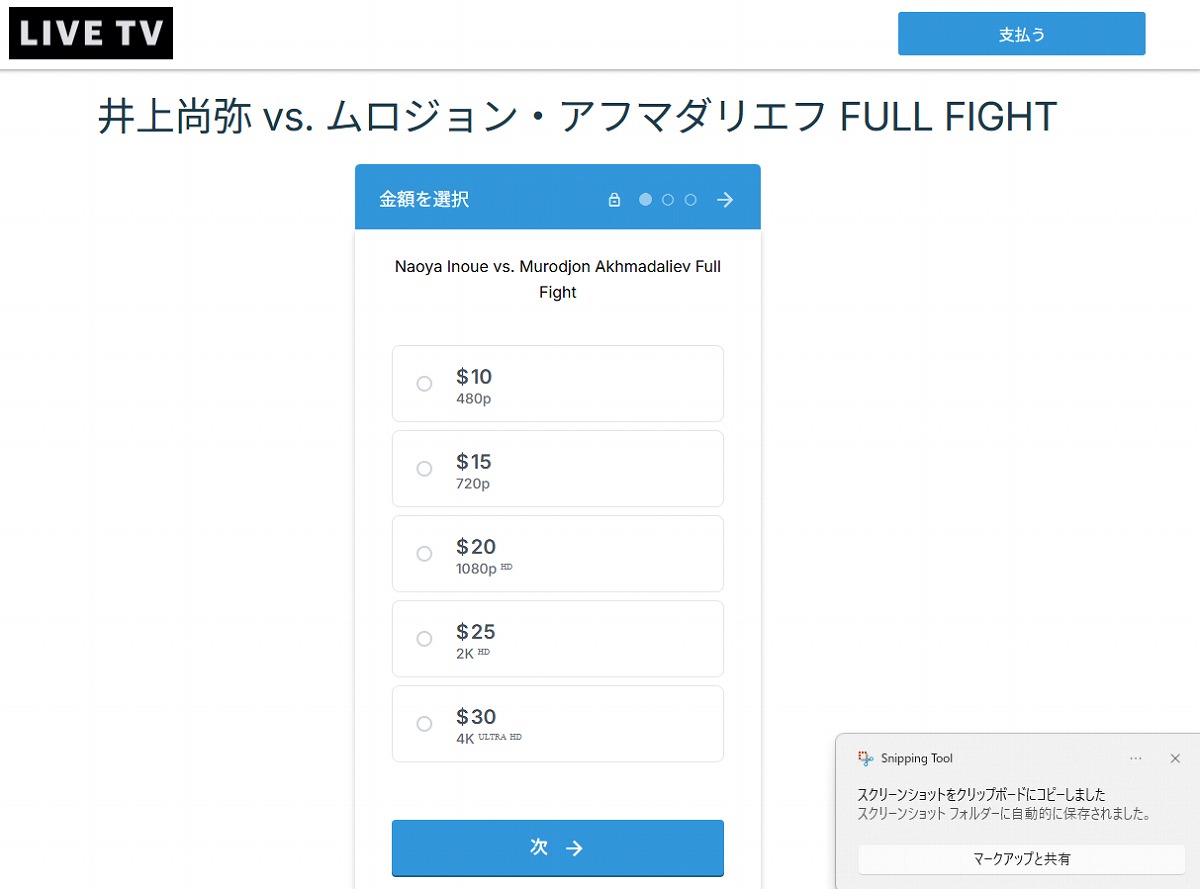
Task: Select the $15 720p radio button
Action: tap(424, 469)
